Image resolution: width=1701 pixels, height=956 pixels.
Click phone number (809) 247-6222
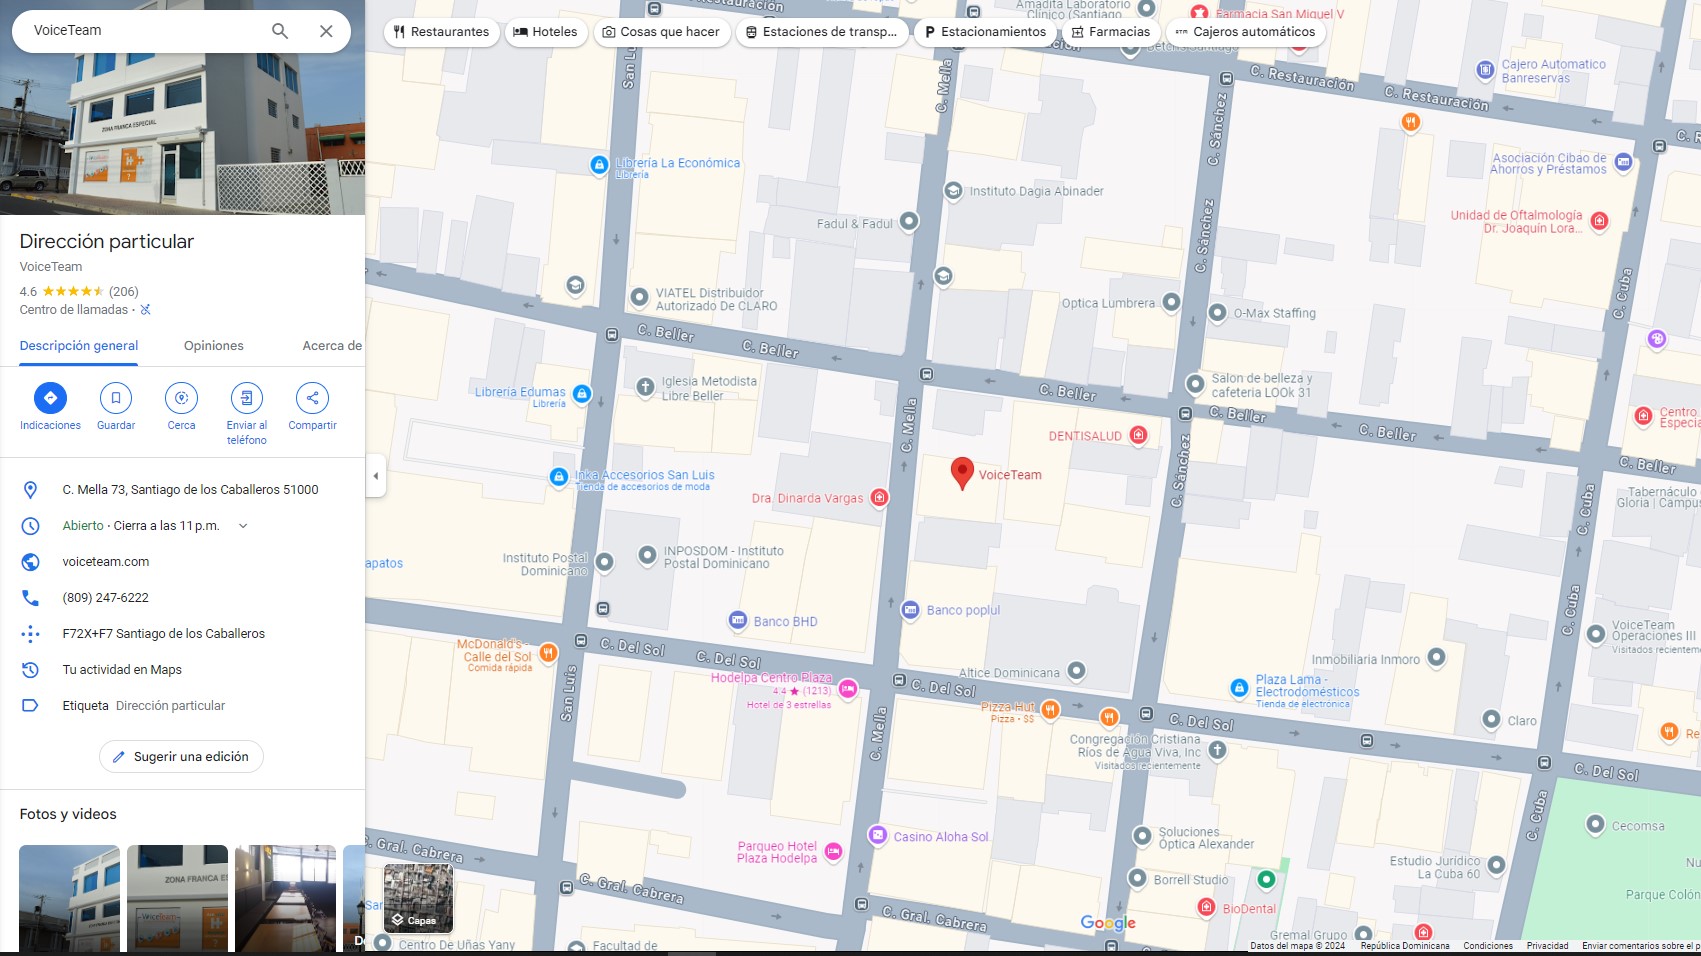[105, 598]
